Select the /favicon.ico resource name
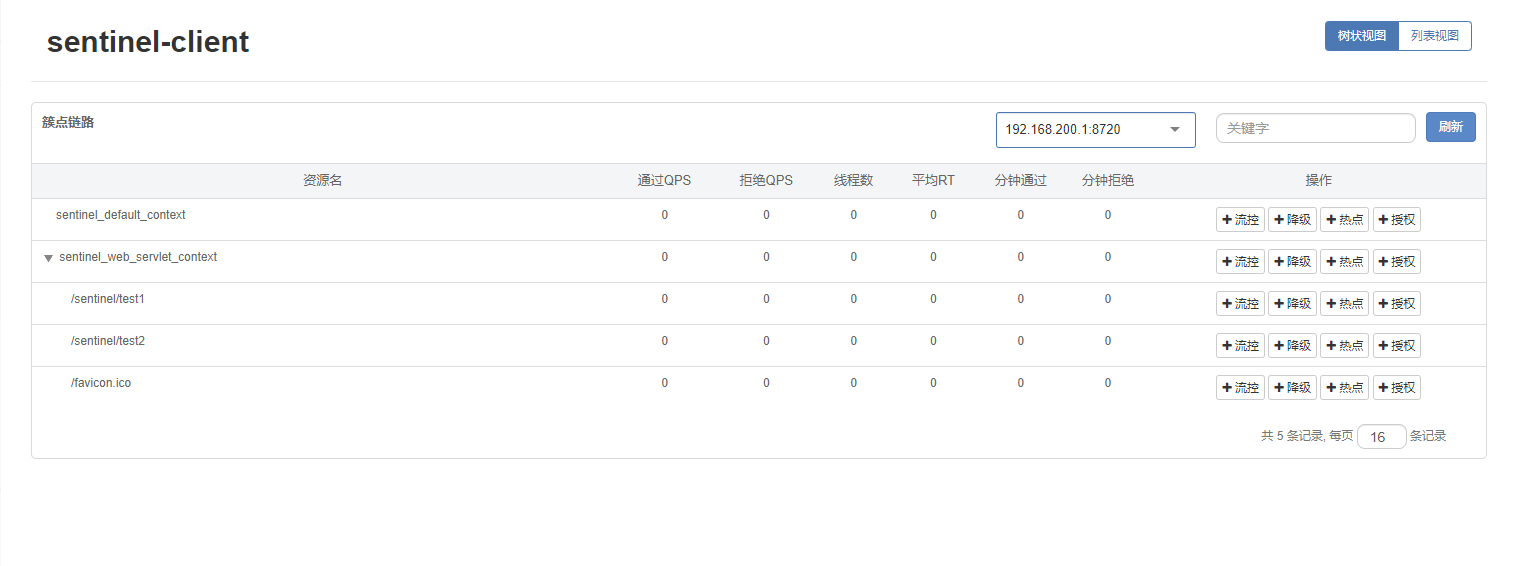Image resolution: width=1517 pixels, height=566 pixels. coord(101,383)
